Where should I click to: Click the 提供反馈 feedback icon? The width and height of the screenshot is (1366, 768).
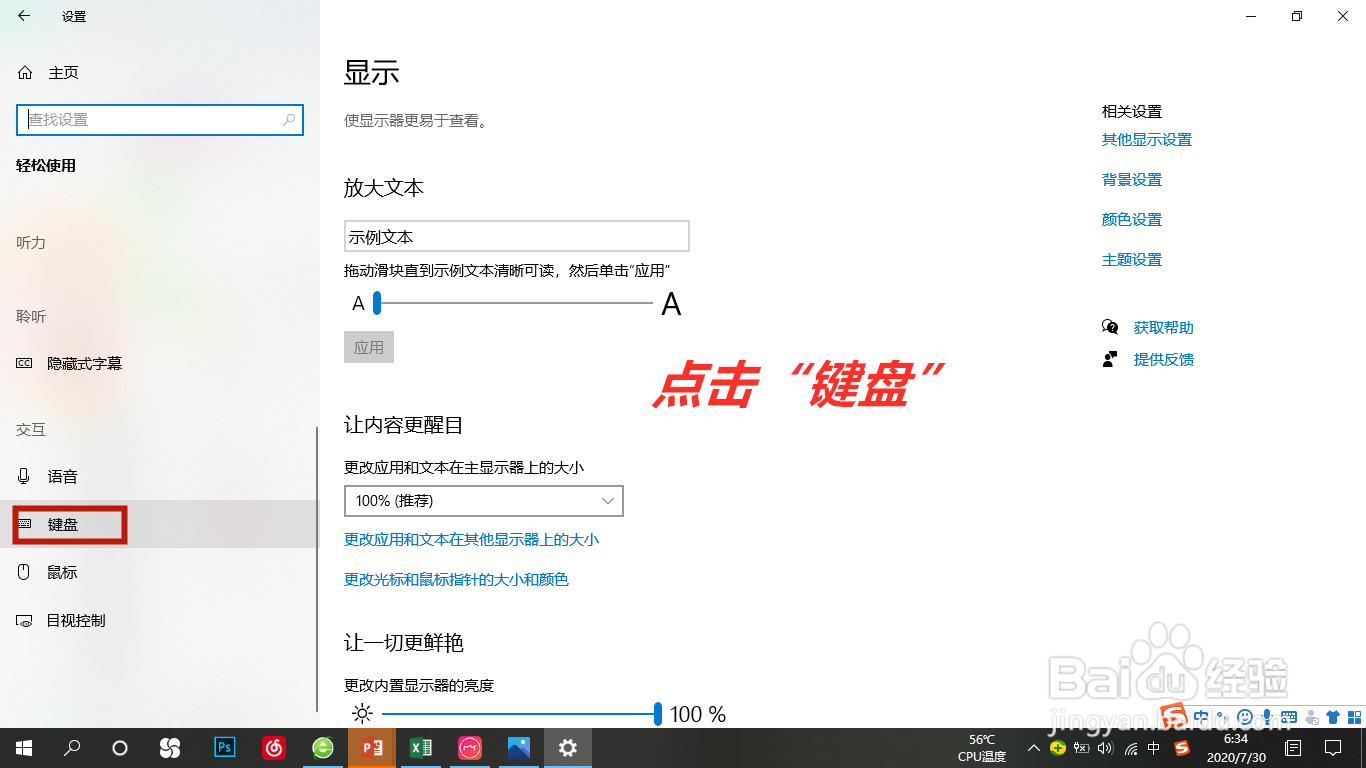click(x=1110, y=359)
